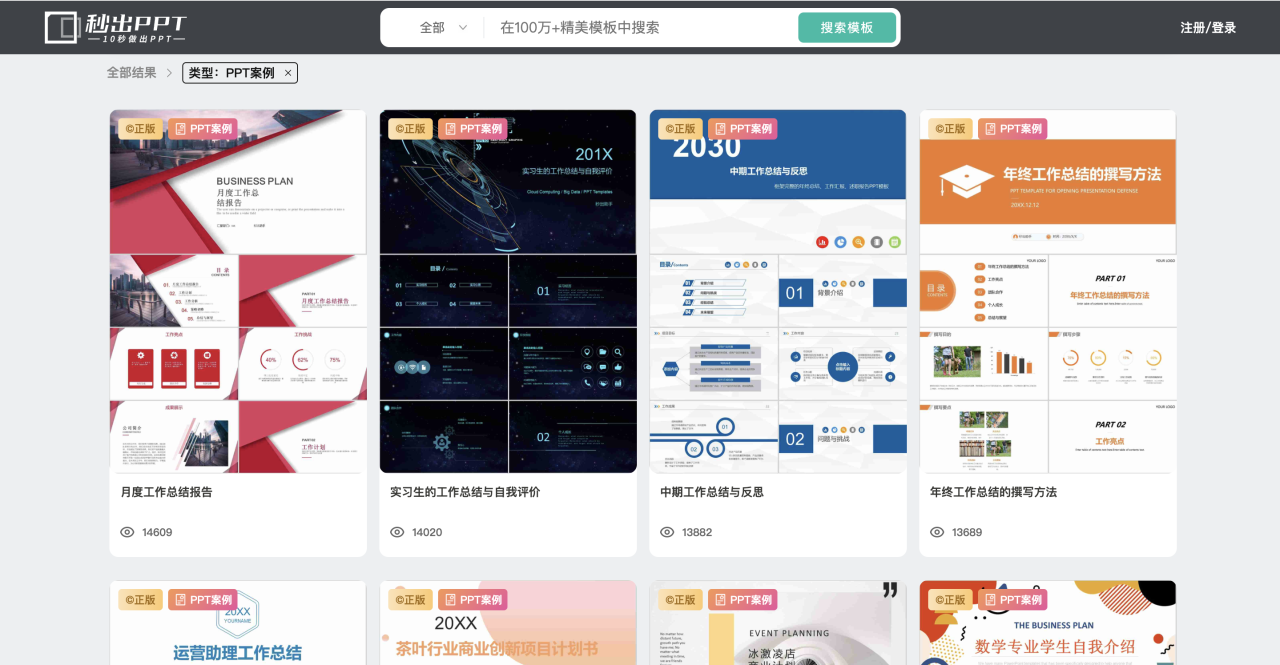Remove the 类型：PPT案例 filter tag
Viewport: 1280px width, 665px height.
tap(288, 73)
